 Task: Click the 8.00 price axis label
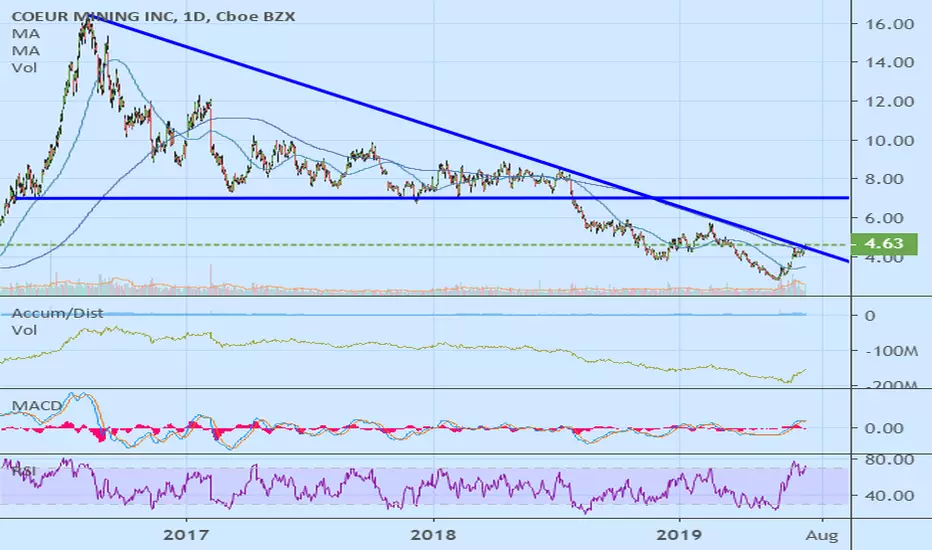pyautogui.click(x=883, y=179)
